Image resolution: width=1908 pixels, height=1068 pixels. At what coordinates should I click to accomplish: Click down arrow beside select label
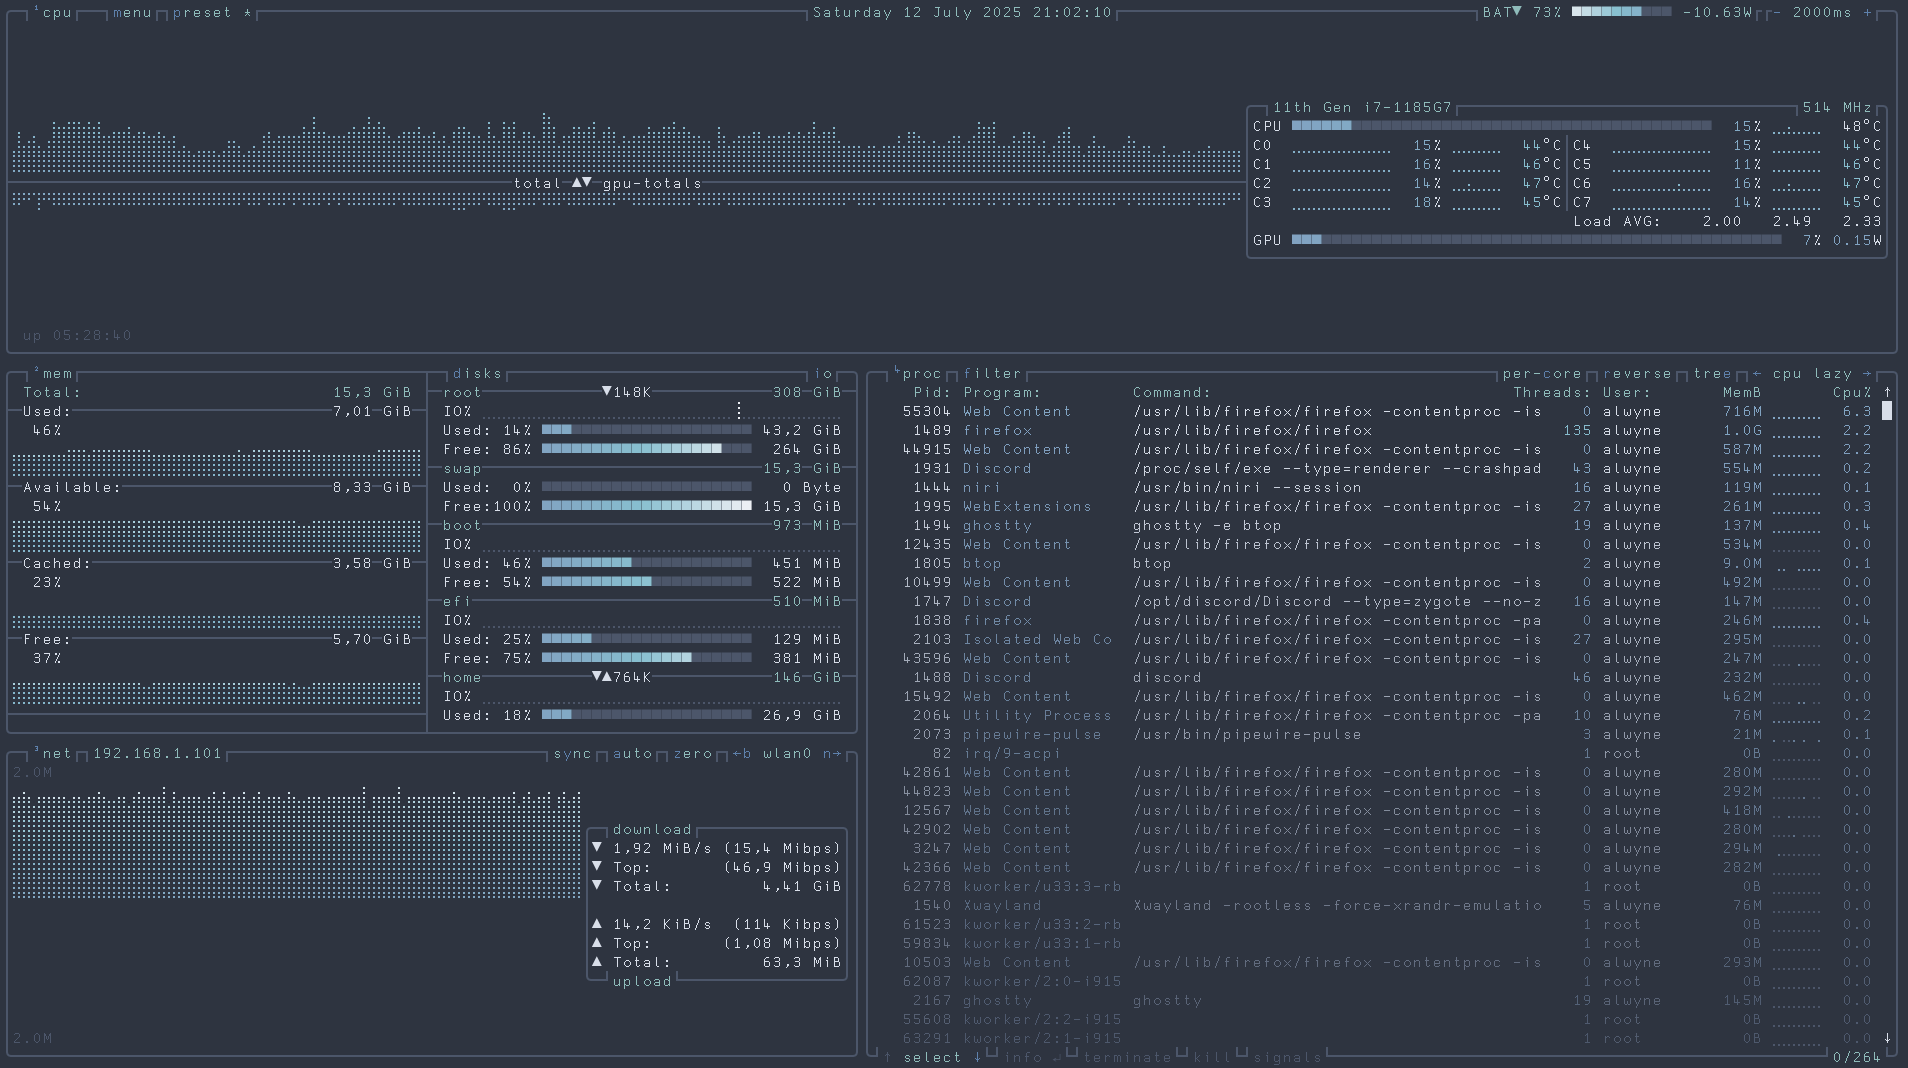coord(977,1057)
